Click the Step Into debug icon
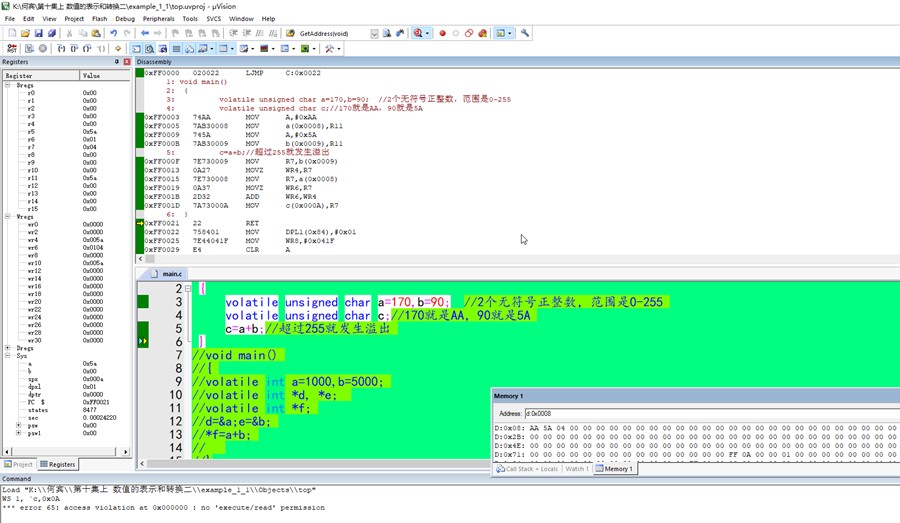The image size is (900, 523). (x=62, y=48)
